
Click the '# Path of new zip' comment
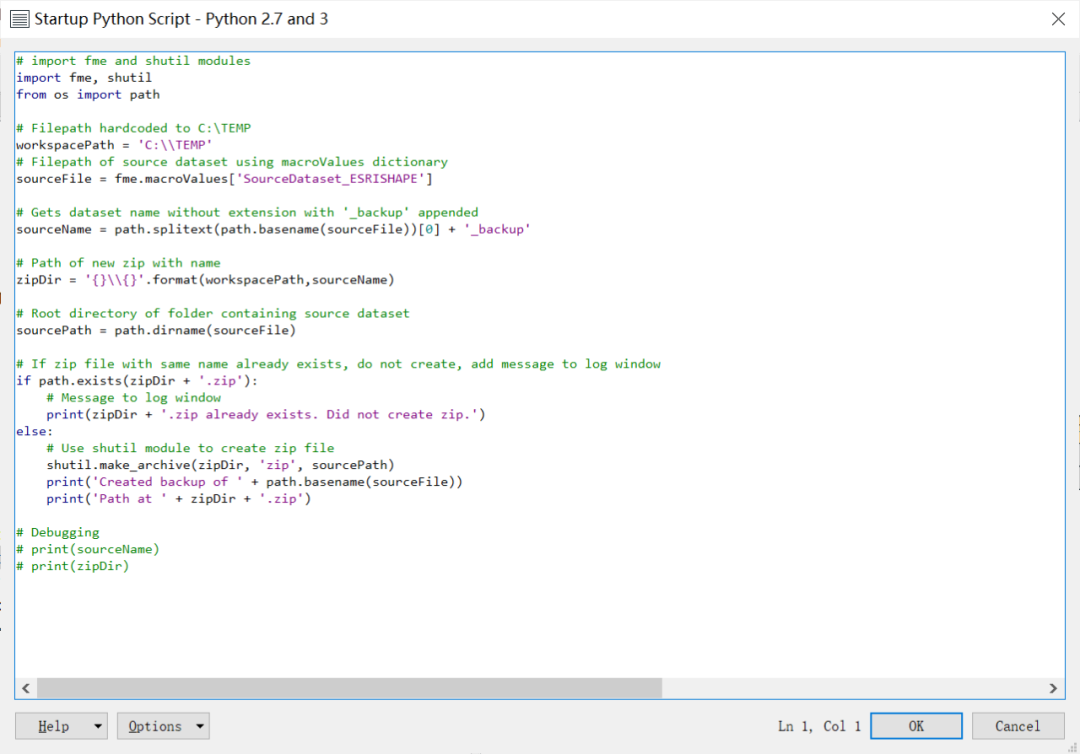click(118, 262)
